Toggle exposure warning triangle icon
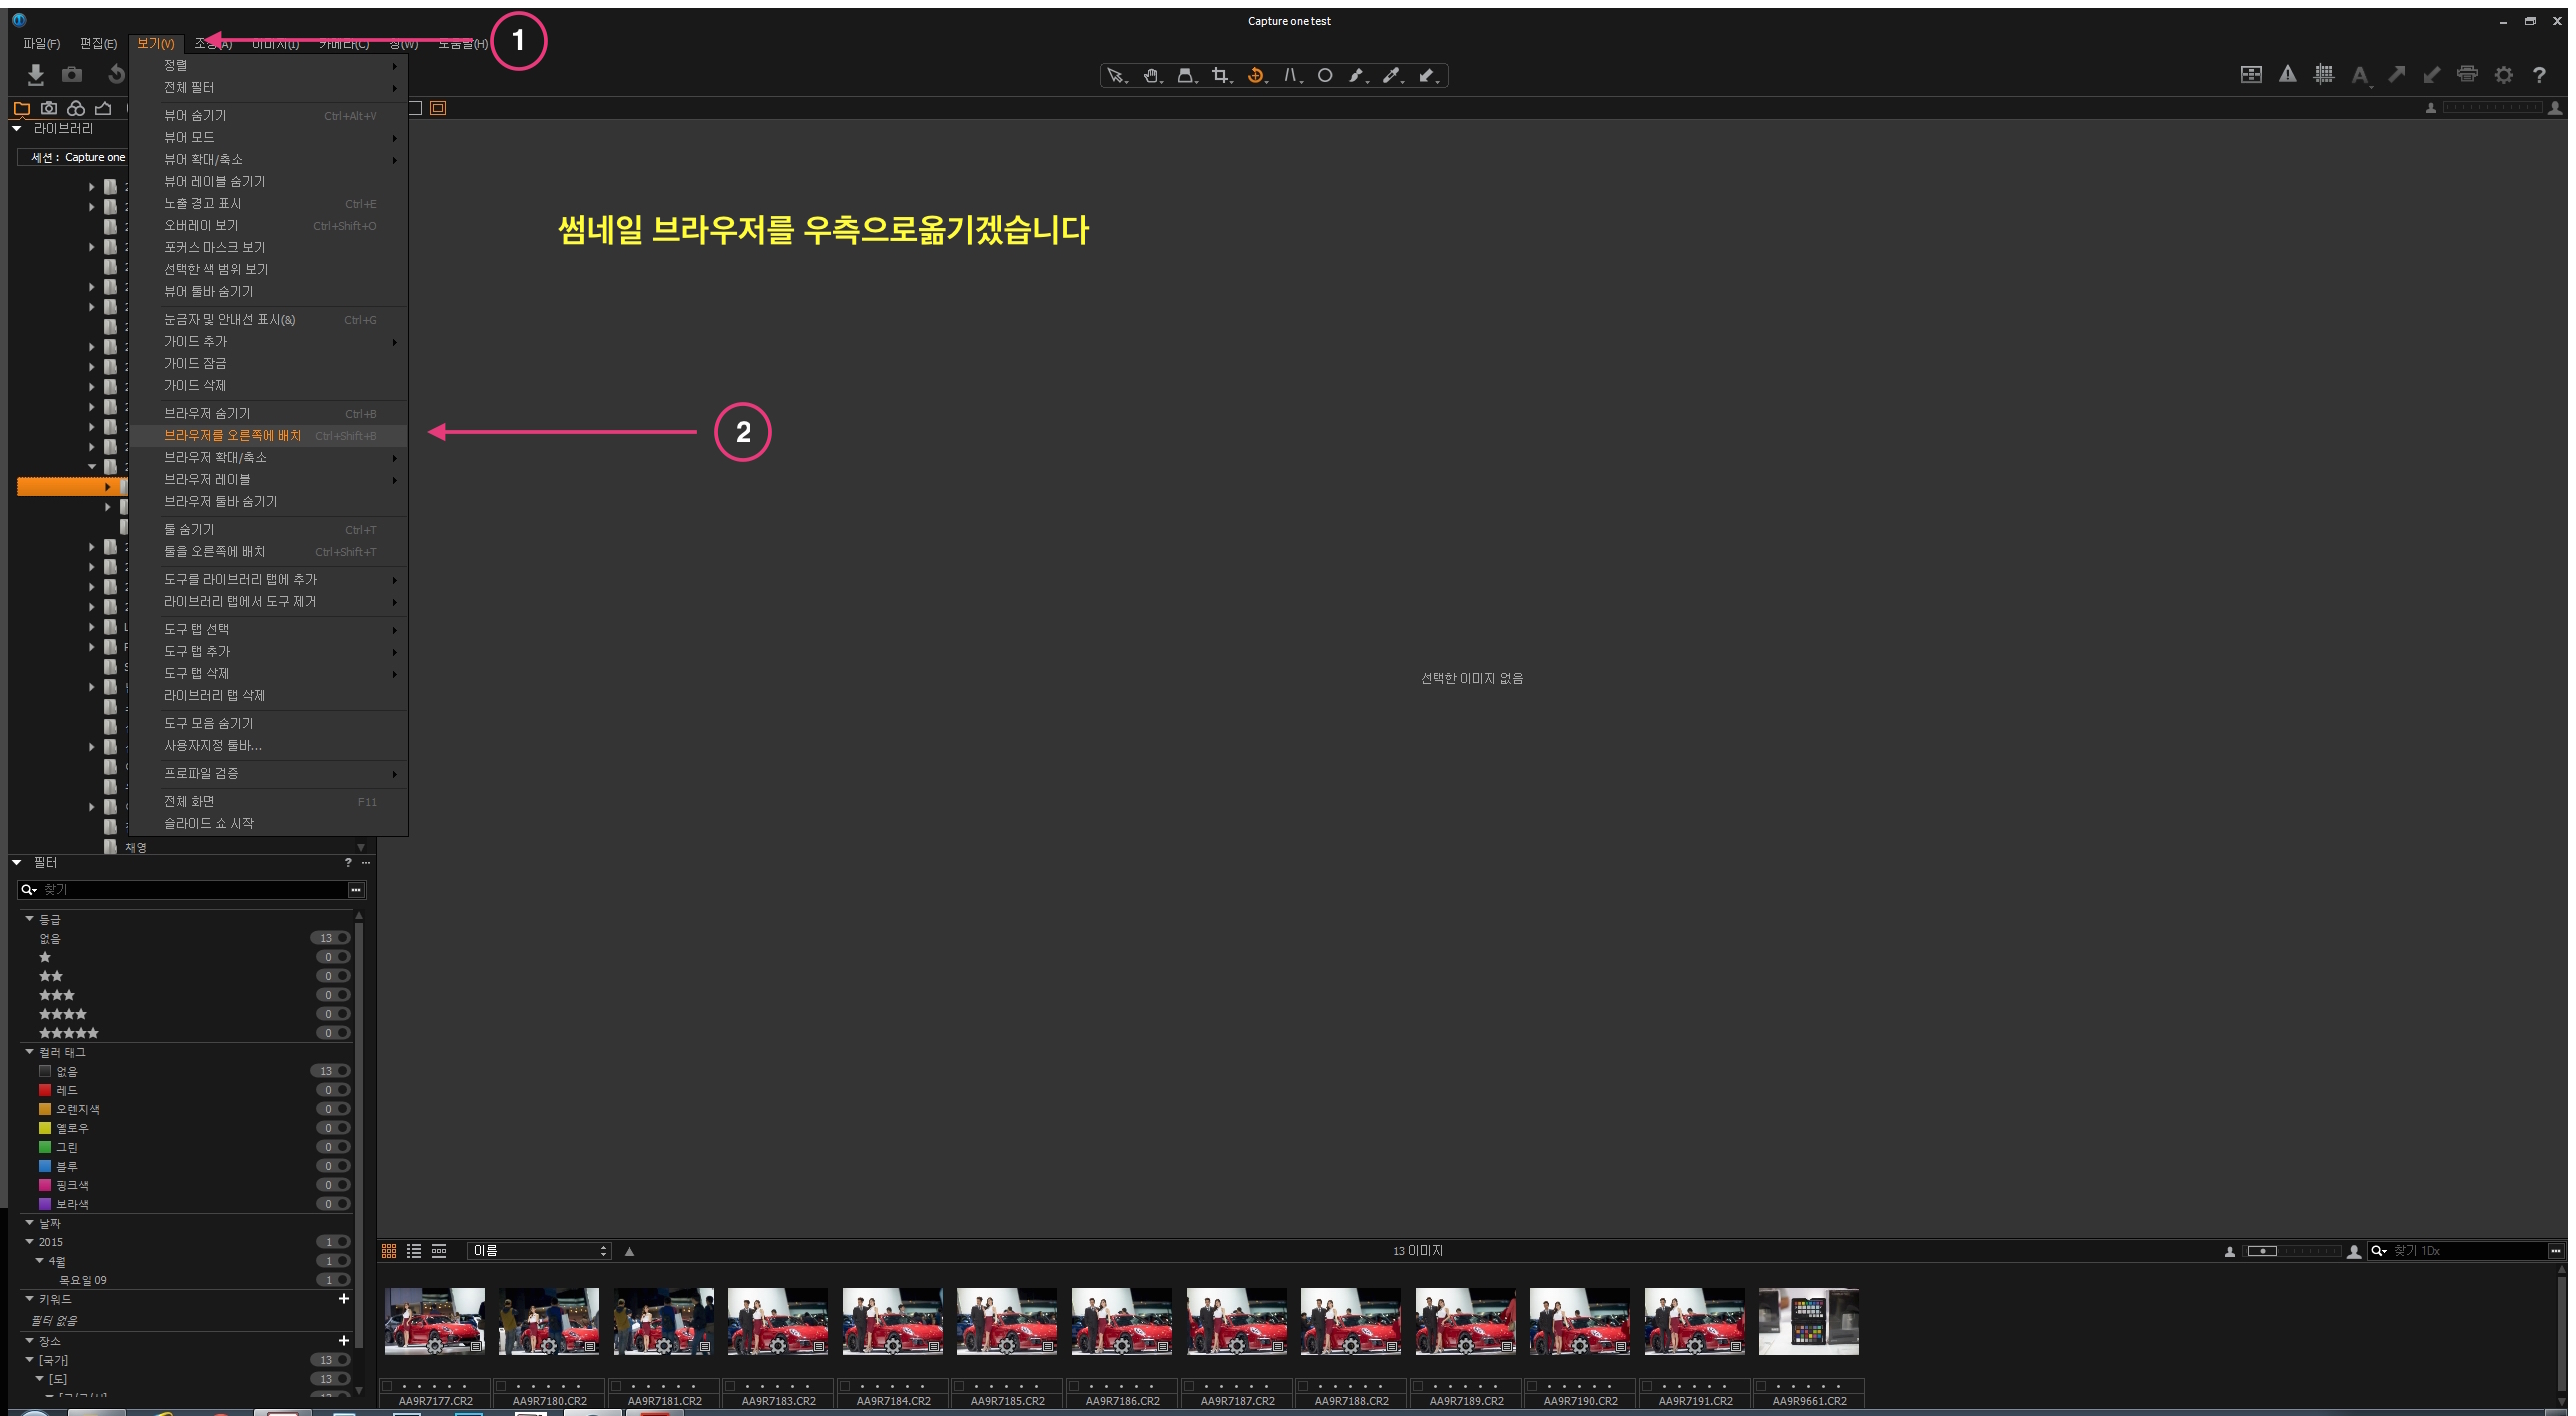 (x=2287, y=74)
